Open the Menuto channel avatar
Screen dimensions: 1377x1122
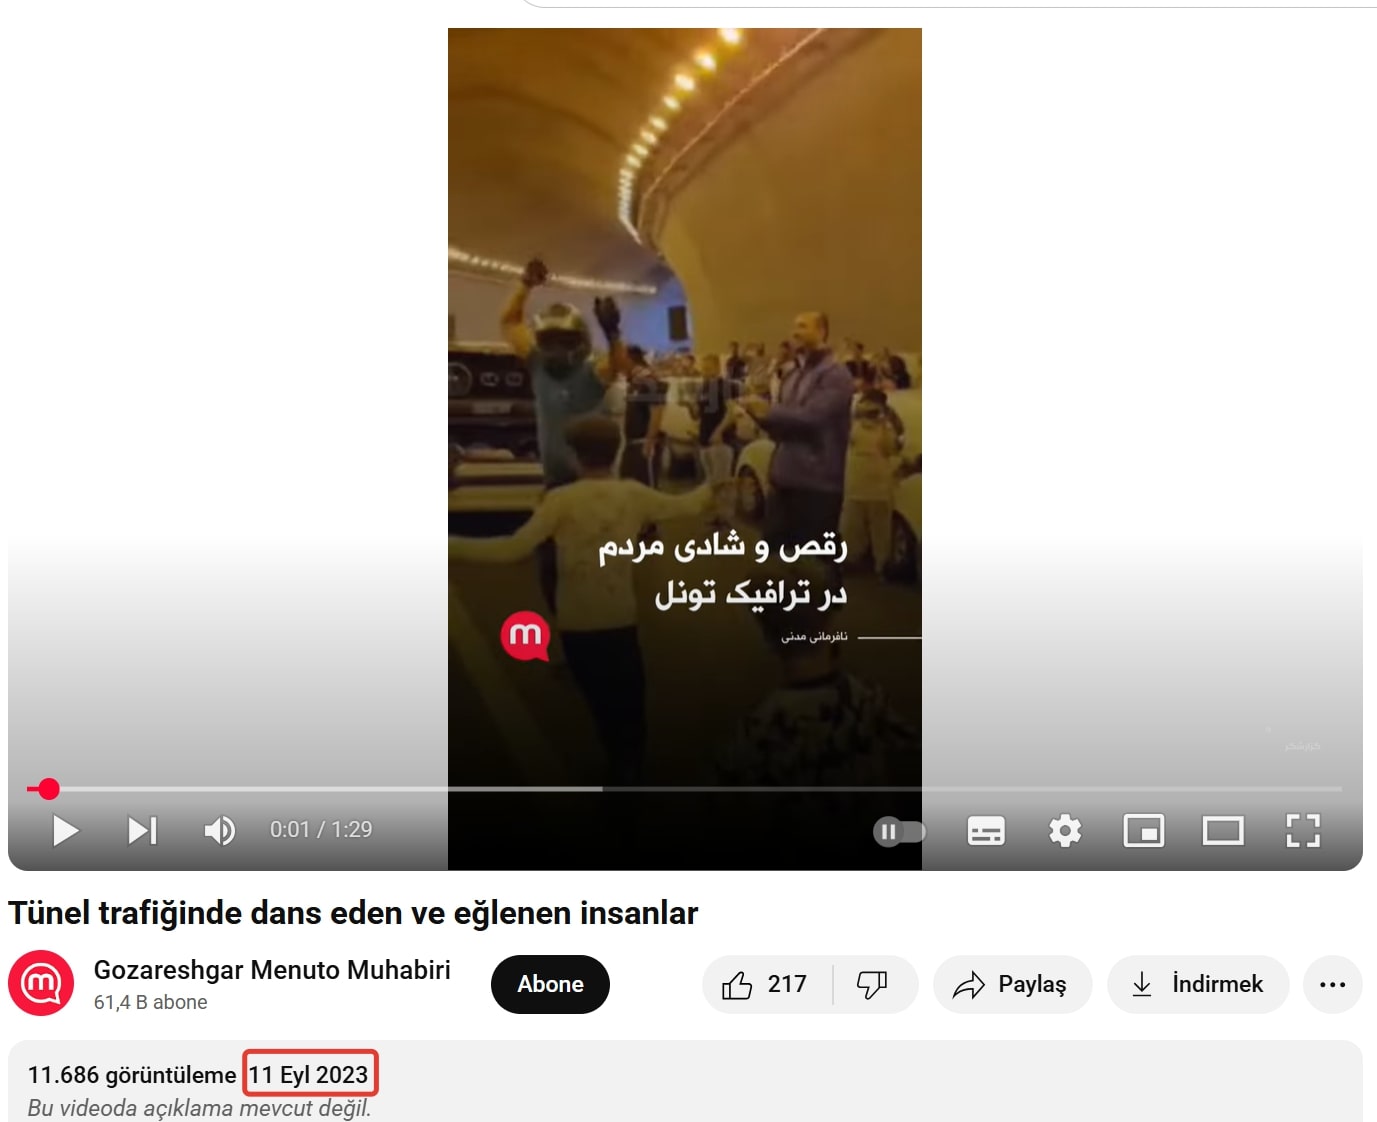point(41,984)
